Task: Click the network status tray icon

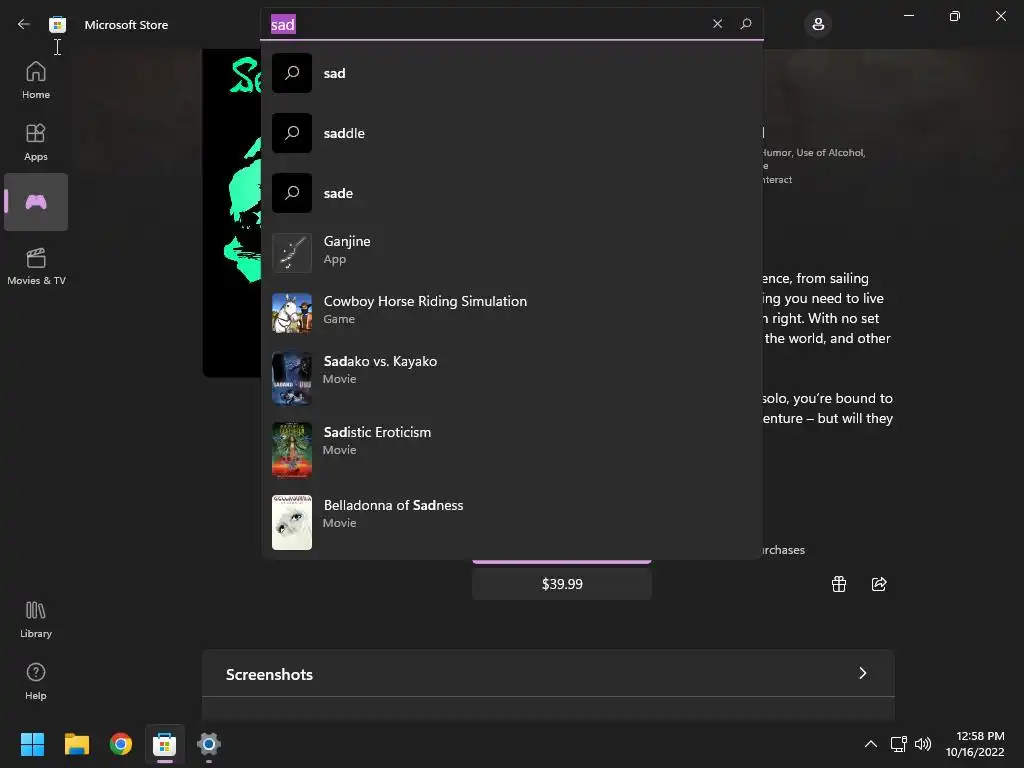Action: [x=899, y=744]
